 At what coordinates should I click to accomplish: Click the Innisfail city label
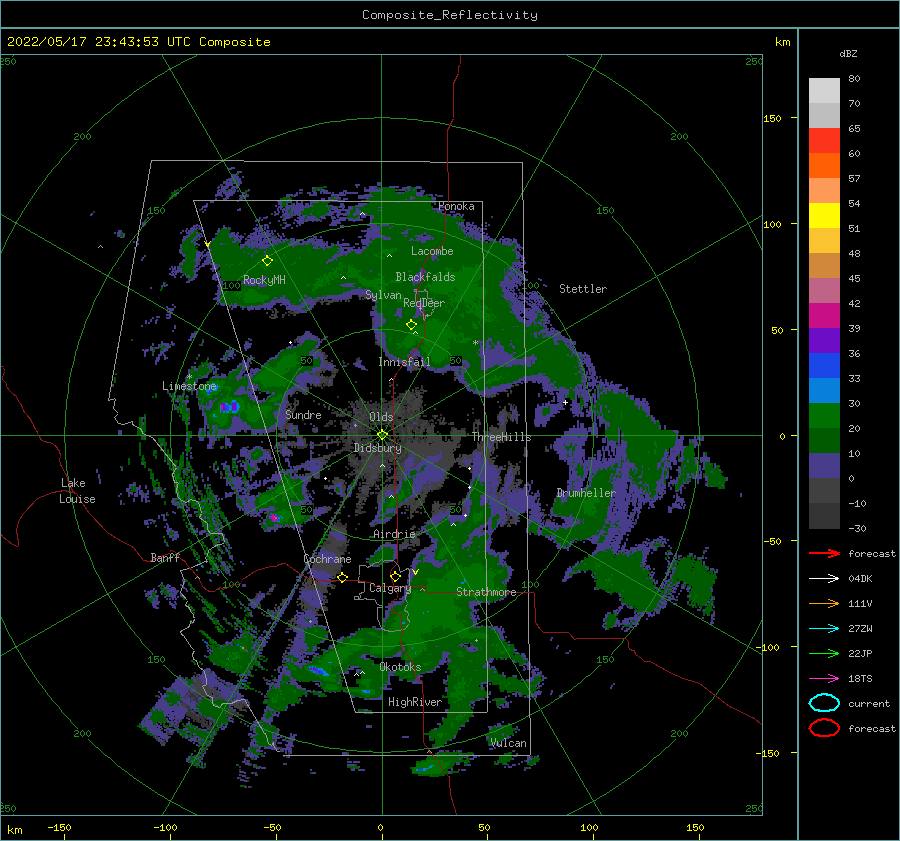click(404, 362)
